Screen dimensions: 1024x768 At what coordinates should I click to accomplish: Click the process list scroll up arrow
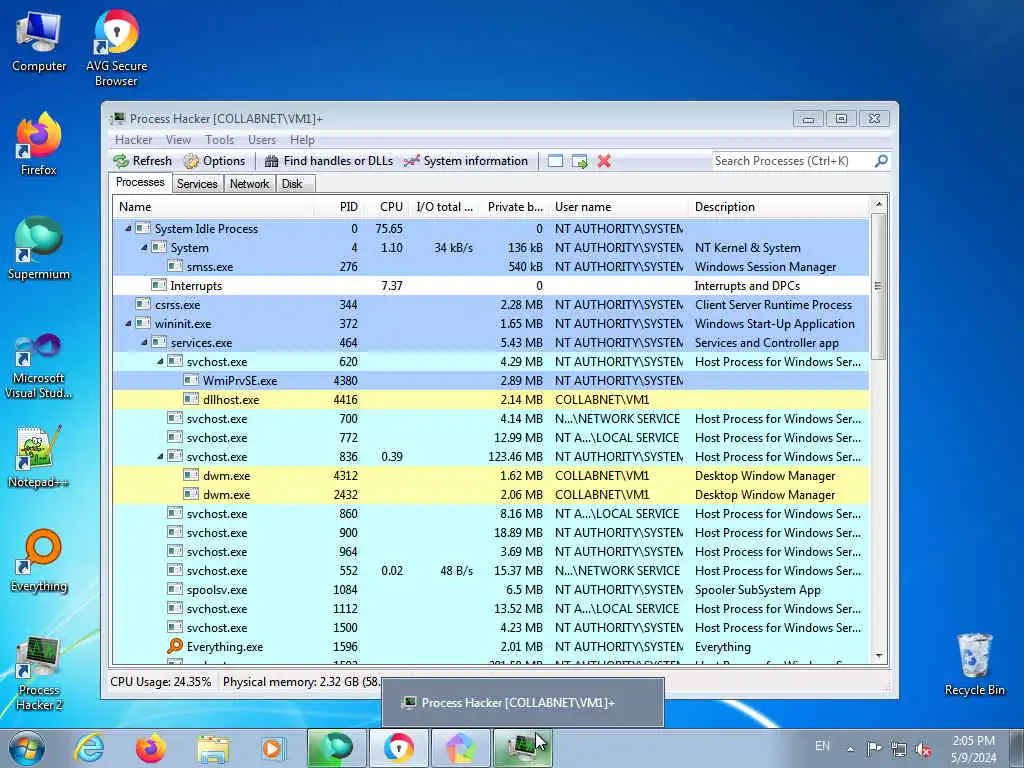879,204
